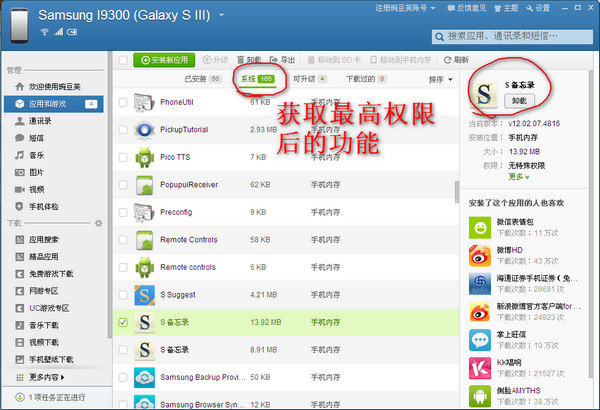Expand 更多 permissions details

coord(518,177)
